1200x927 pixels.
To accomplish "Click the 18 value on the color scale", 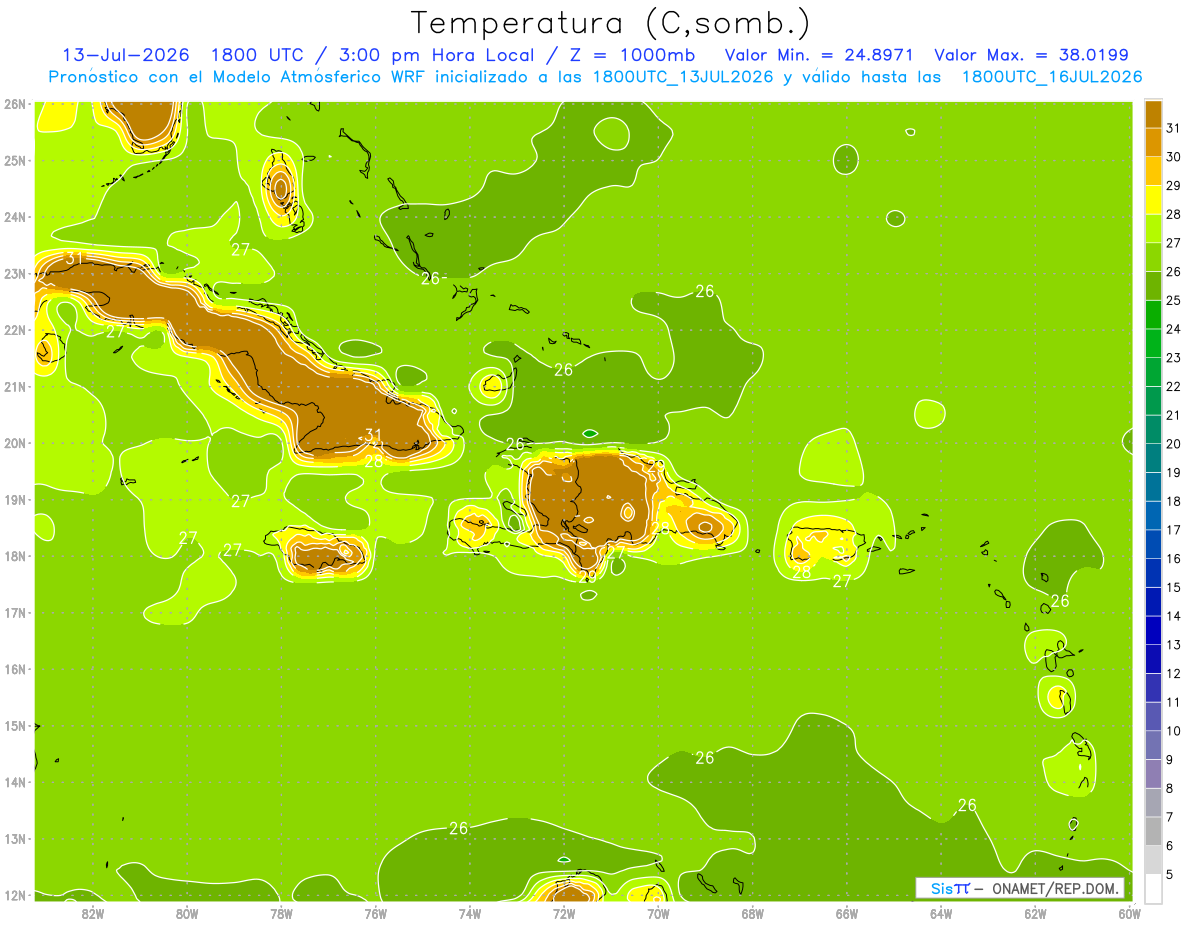I will pyautogui.click(x=1174, y=501).
